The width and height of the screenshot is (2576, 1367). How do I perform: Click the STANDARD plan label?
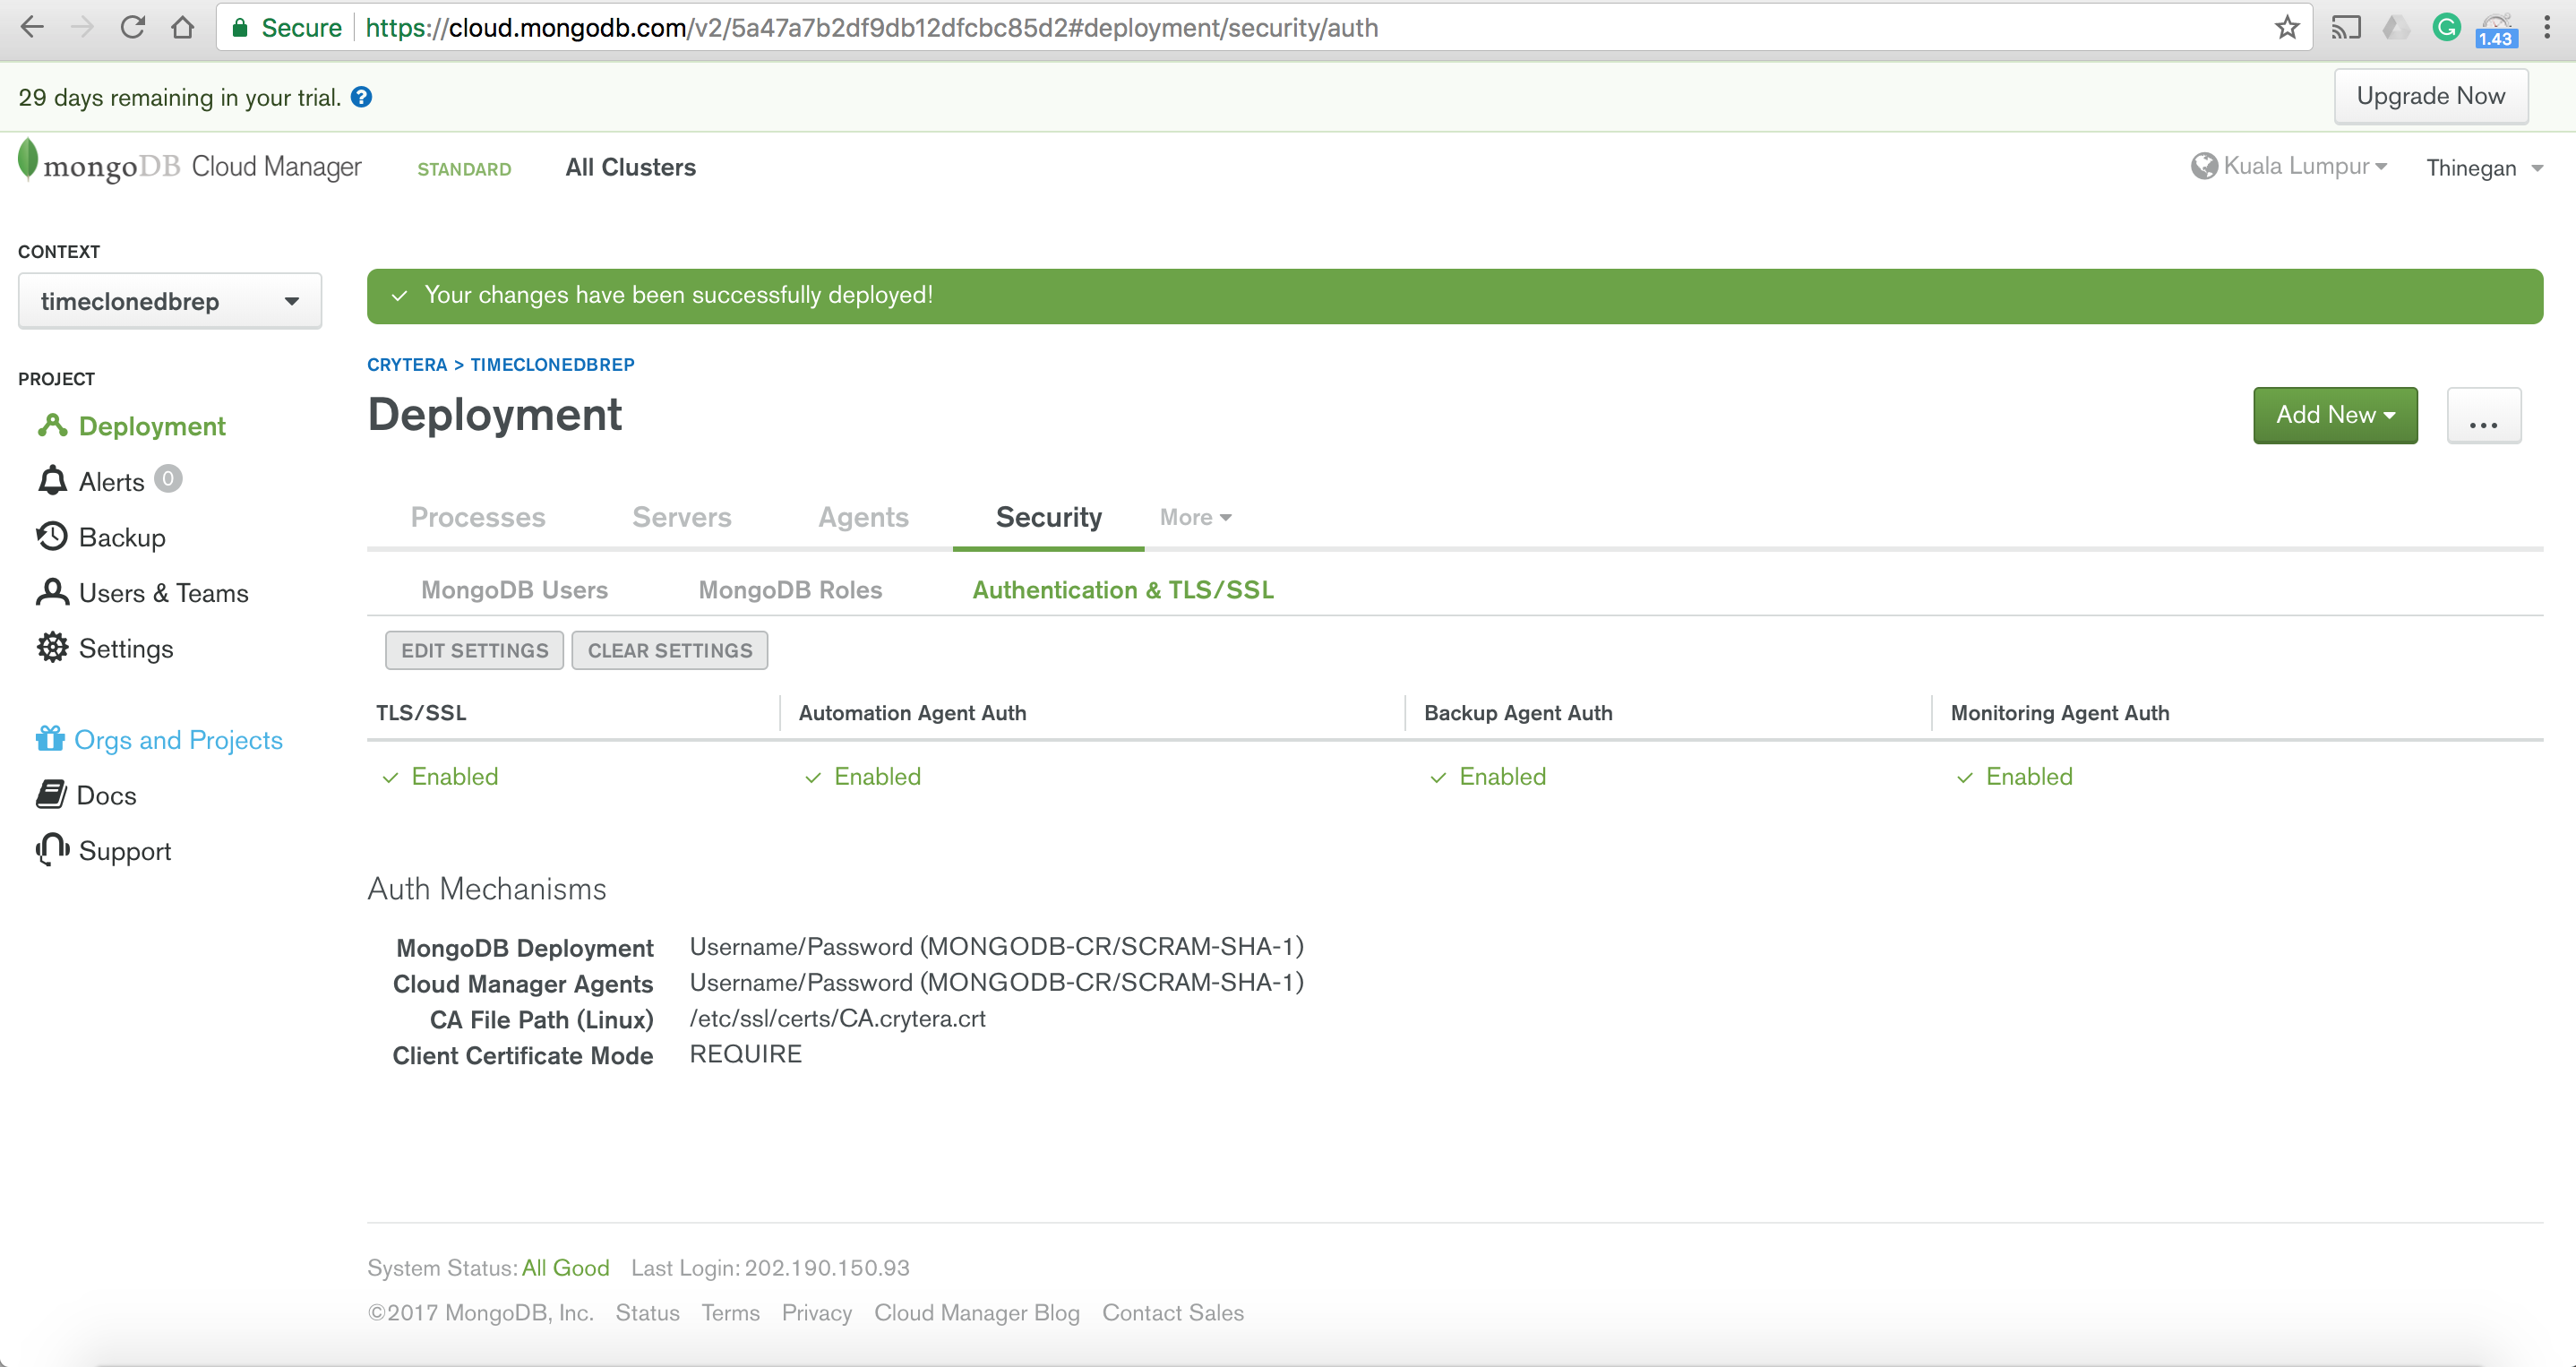(x=464, y=169)
